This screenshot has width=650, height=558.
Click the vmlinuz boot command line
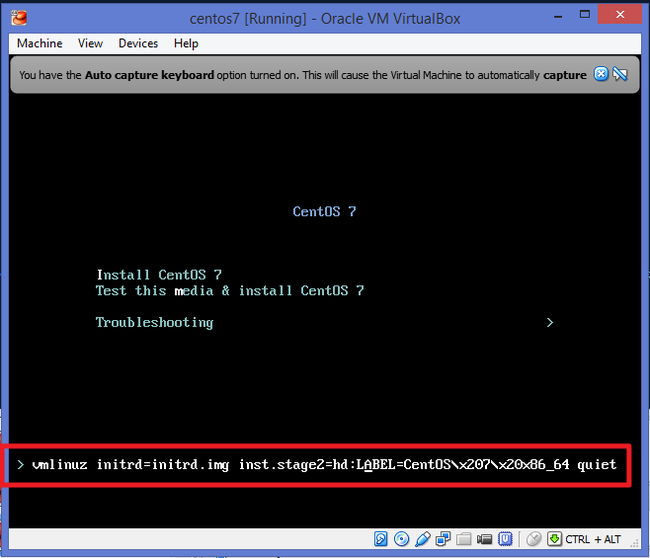point(324,464)
